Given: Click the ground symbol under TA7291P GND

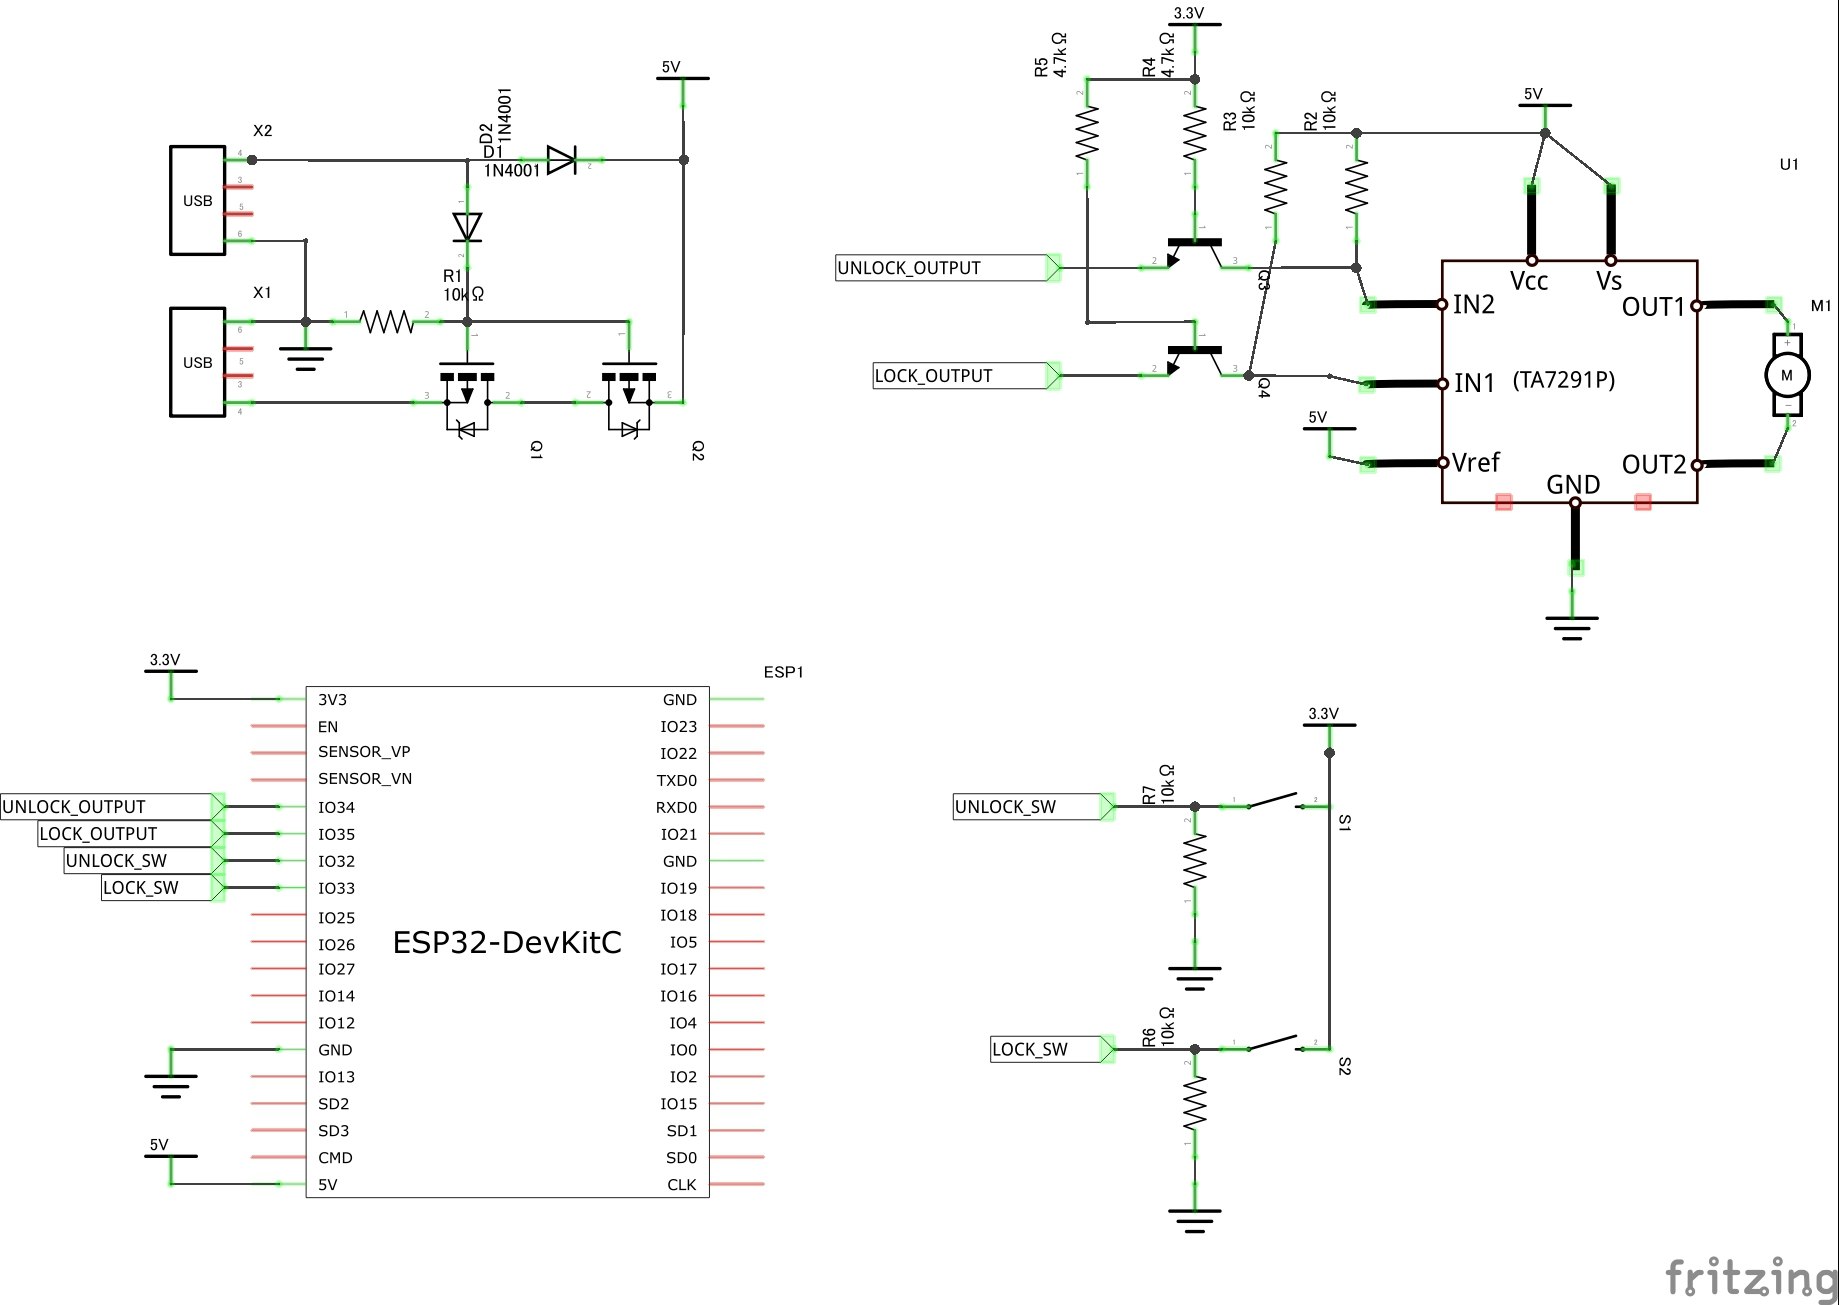Looking at the screenshot, I should [x=1572, y=627].
